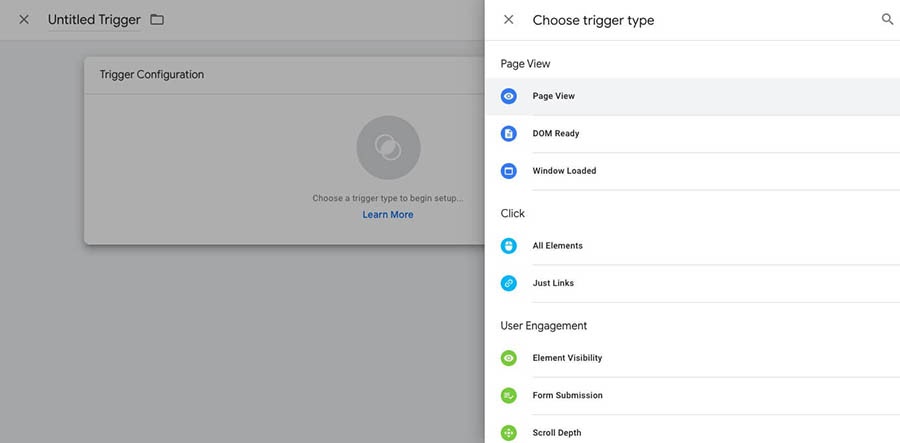
Task: Click the Just Links chain icon
Action: point(509,283)
